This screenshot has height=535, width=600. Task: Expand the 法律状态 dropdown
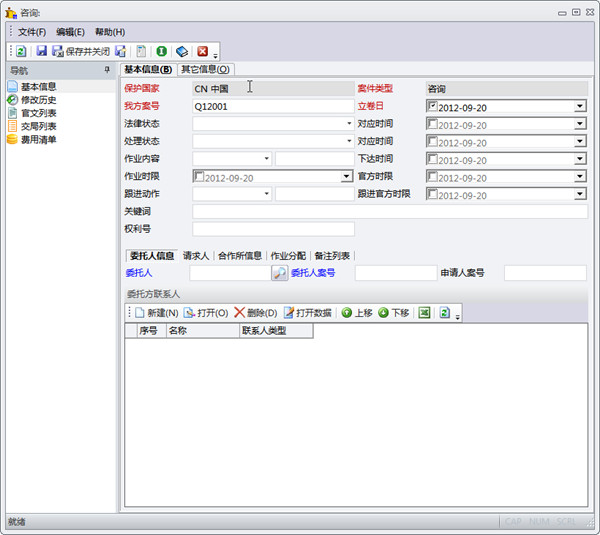(x=349, y=123)
